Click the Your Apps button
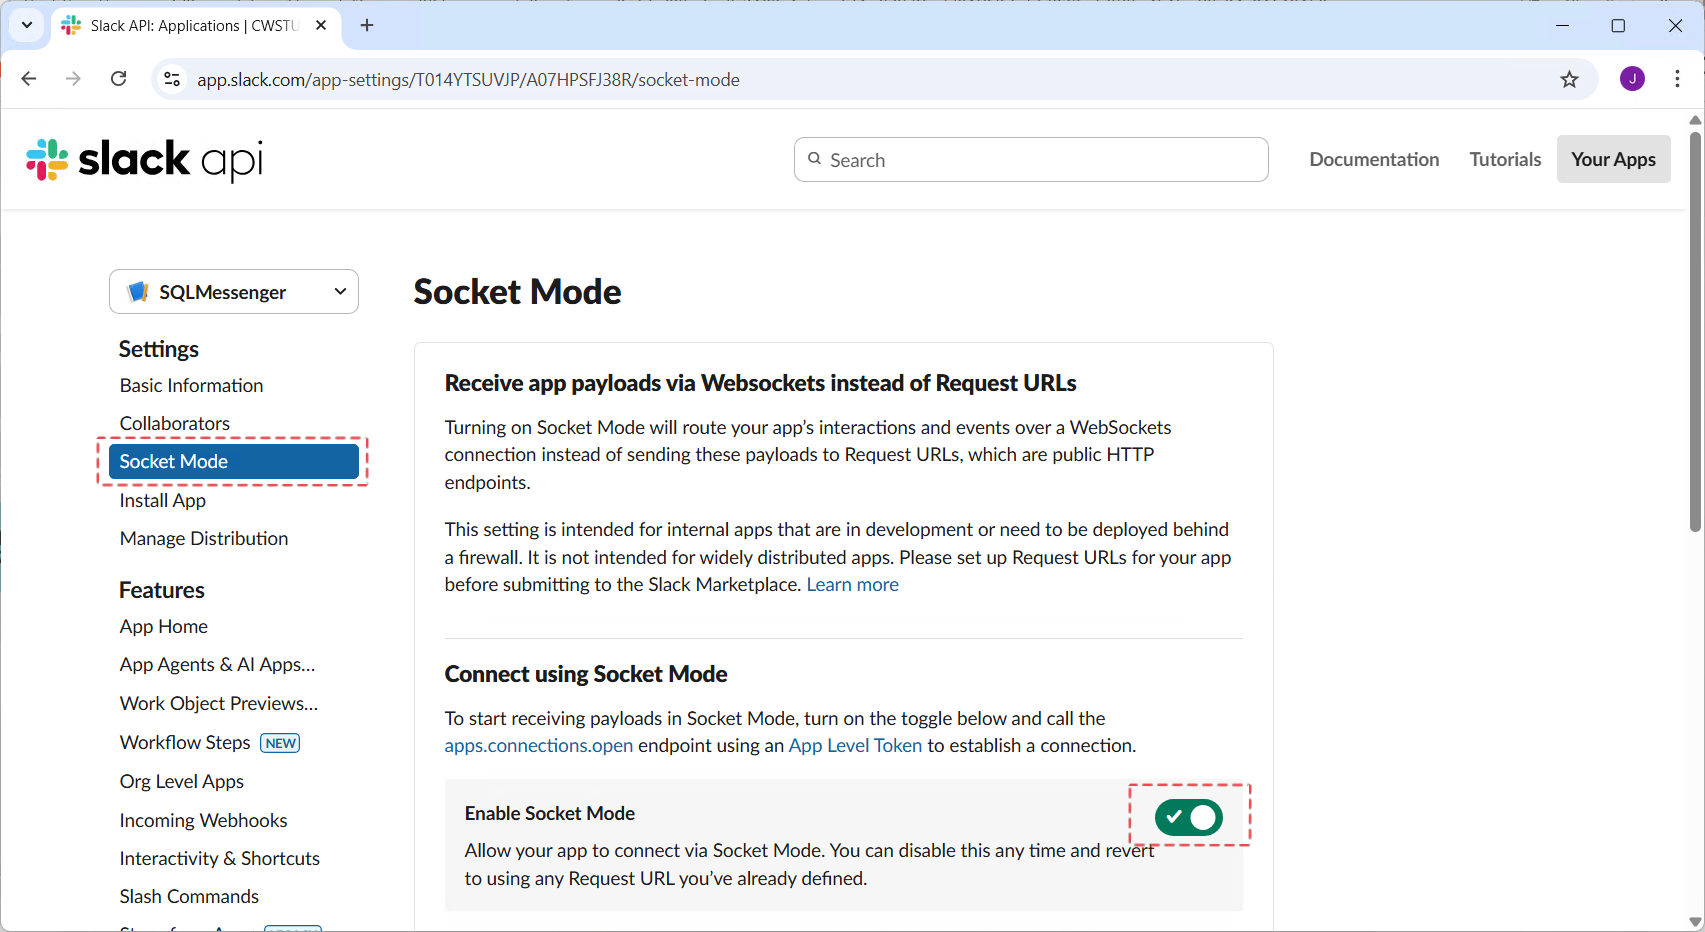 [x=1612, y=160]
